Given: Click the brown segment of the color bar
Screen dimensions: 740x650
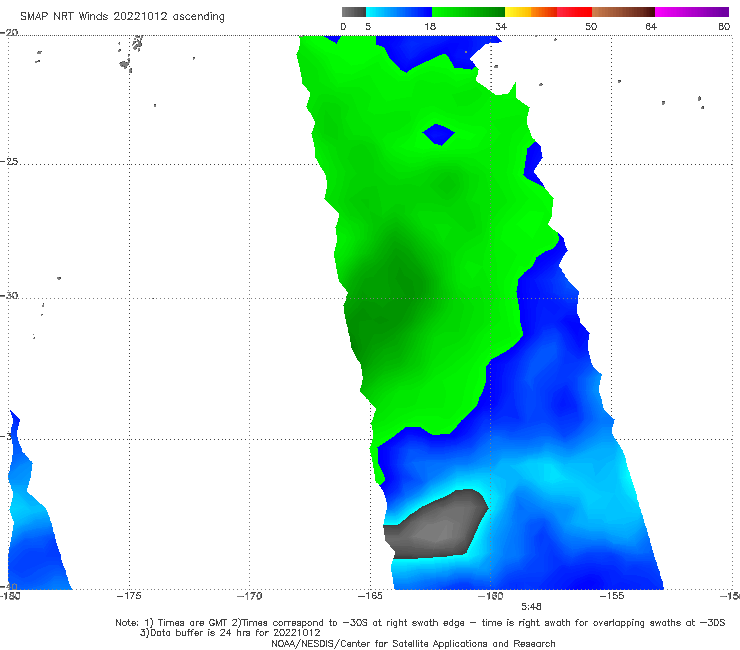Looking at the screenshot, I should pos(623,12).
